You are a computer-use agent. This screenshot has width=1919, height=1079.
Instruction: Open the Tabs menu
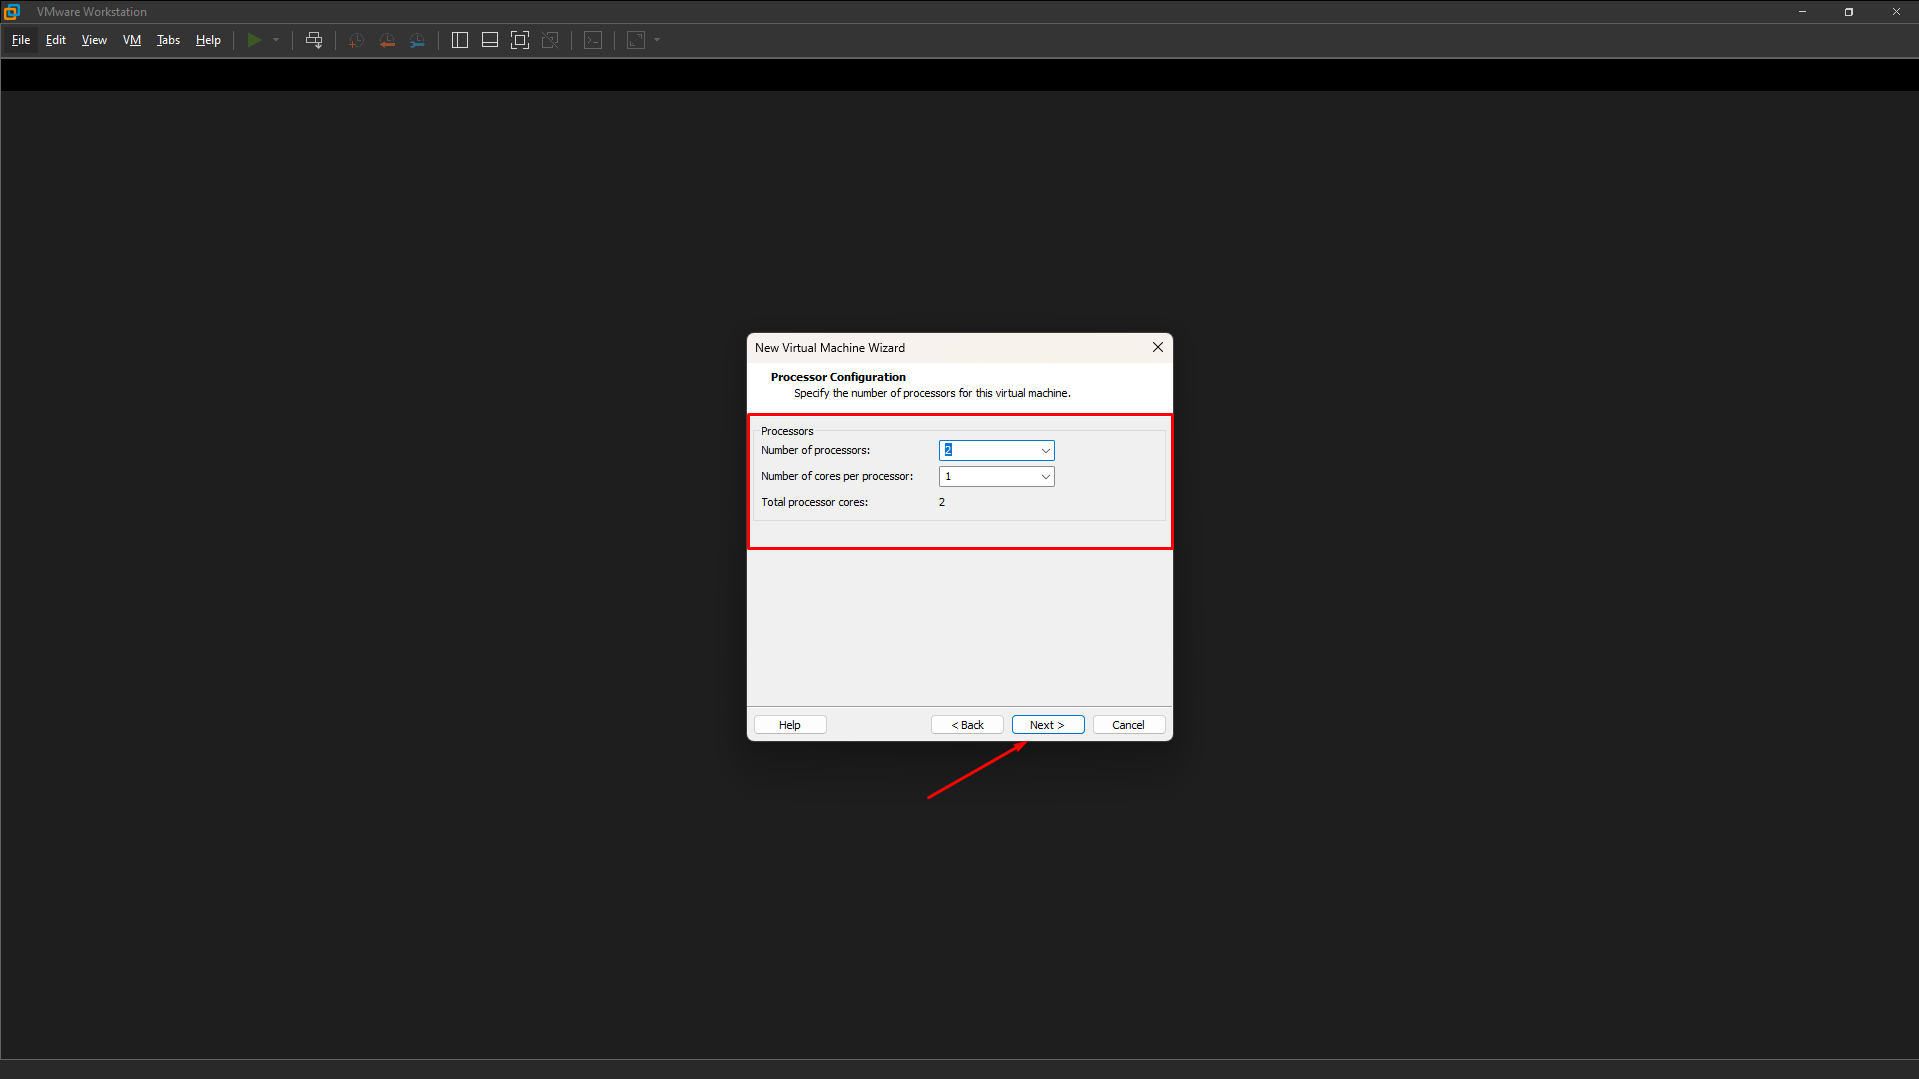pyautogui.click(x=168, y=40)
